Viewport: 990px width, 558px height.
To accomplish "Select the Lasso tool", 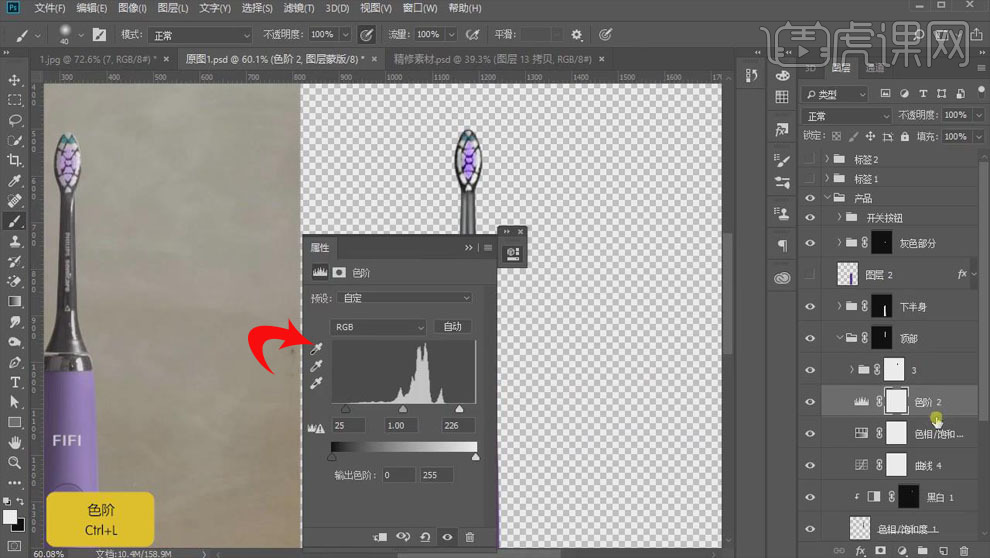I will click(15, 120).
